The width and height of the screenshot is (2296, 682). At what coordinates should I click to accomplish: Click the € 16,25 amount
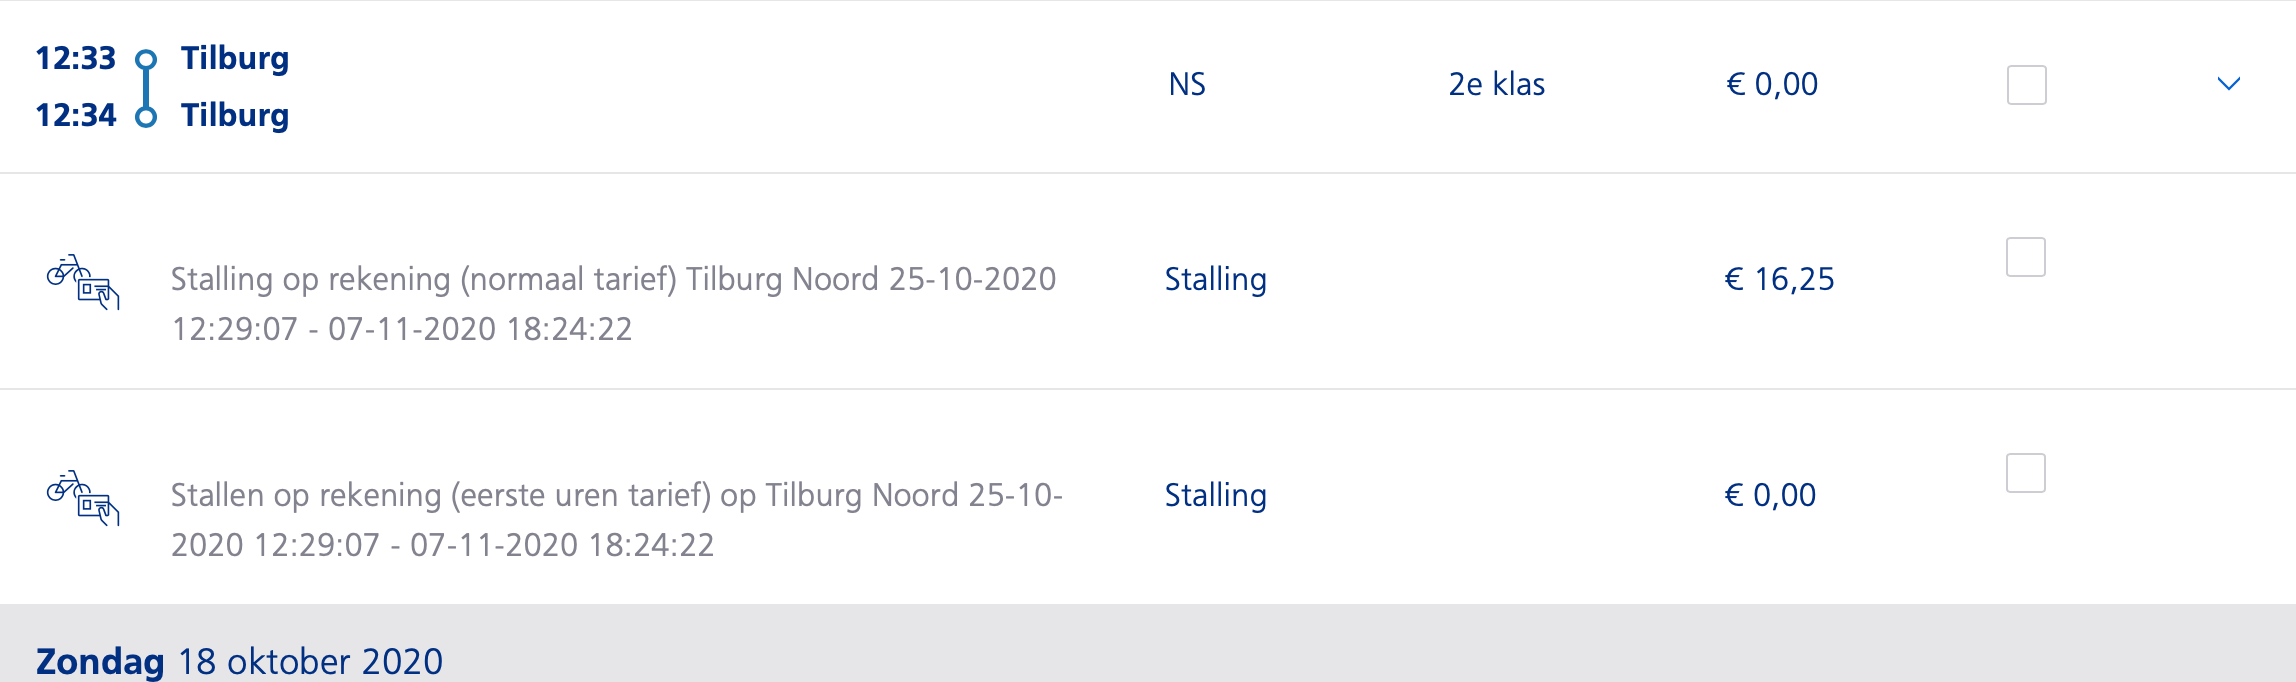pyautogui.click(x=1780, y=279)
